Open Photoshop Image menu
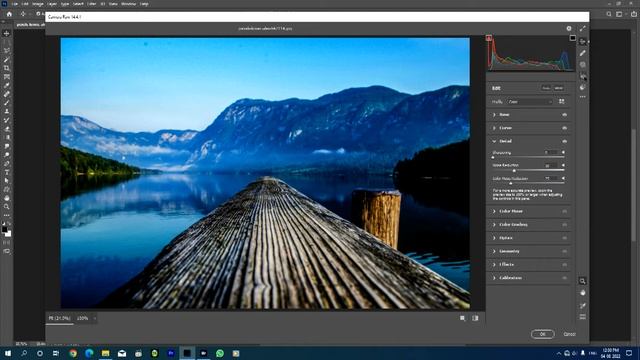The image size is (640, 360). [x=38, y=4]
